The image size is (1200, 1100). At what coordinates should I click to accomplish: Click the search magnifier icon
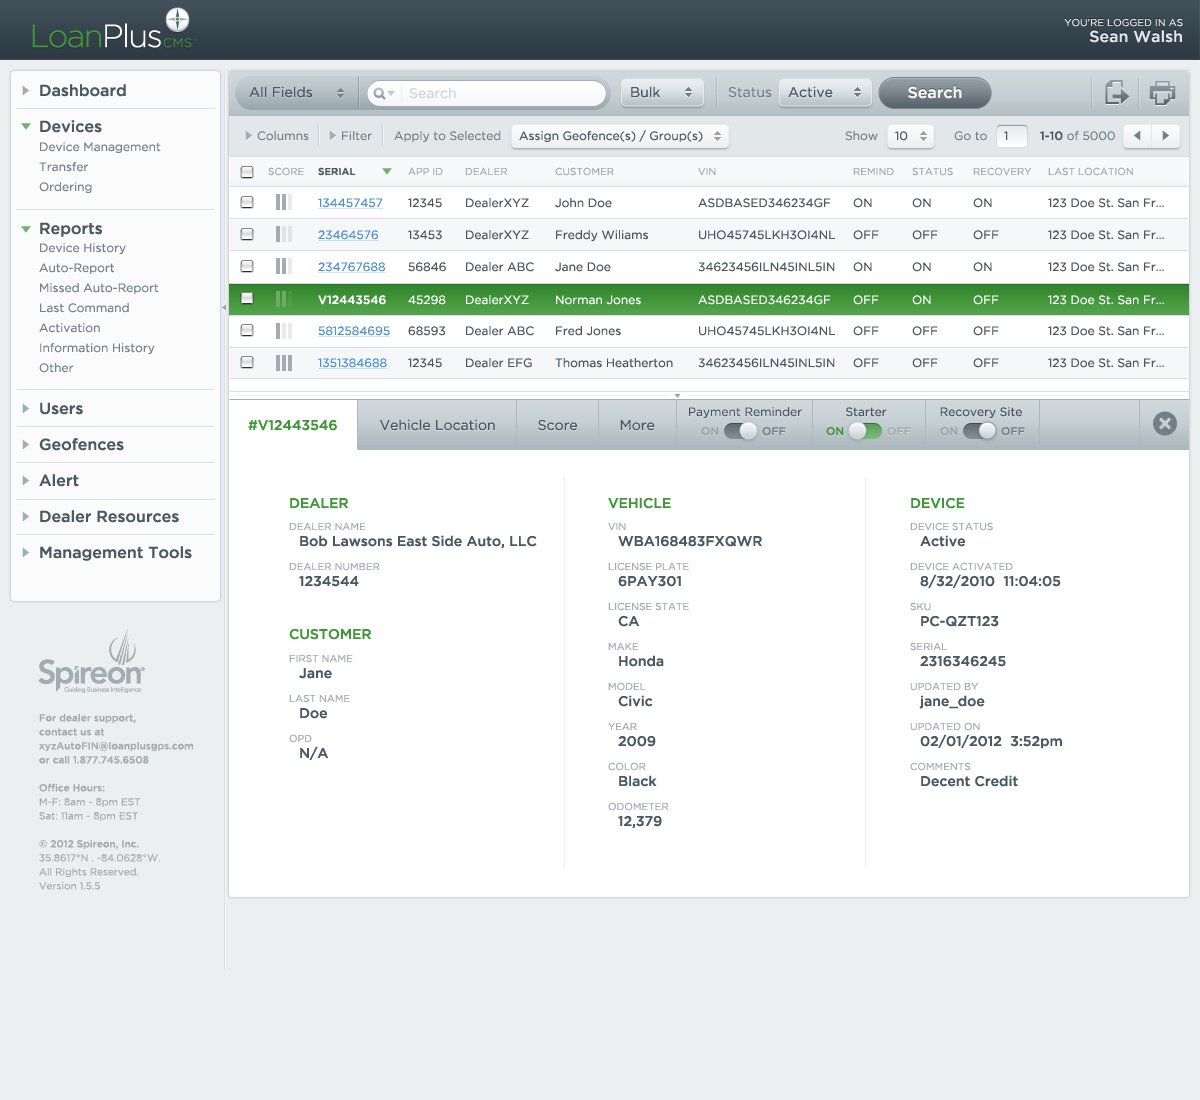pos(380,93)
